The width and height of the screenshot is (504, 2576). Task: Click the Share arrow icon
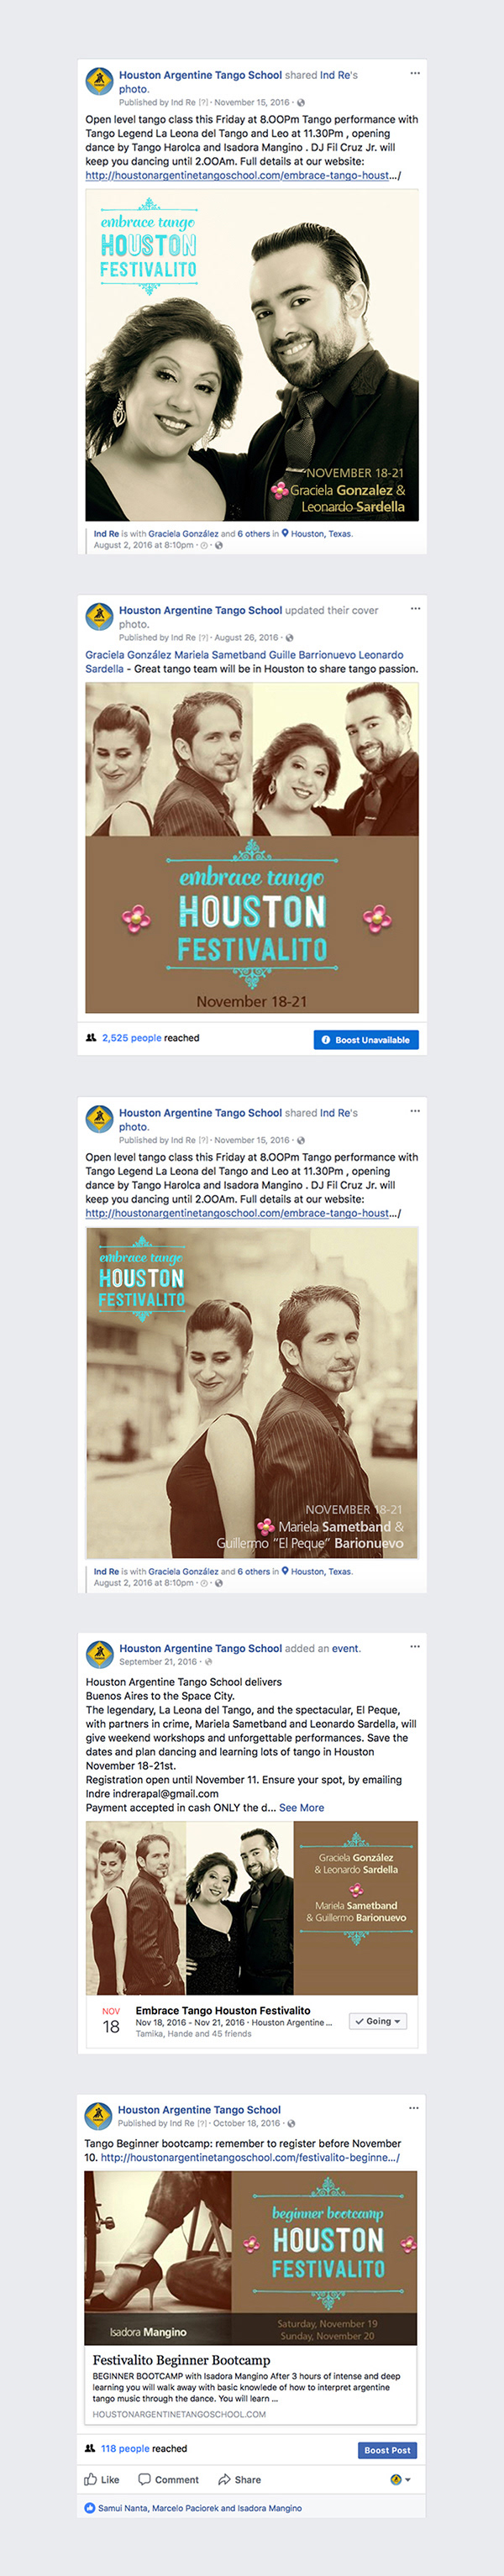pos(224,2479)
